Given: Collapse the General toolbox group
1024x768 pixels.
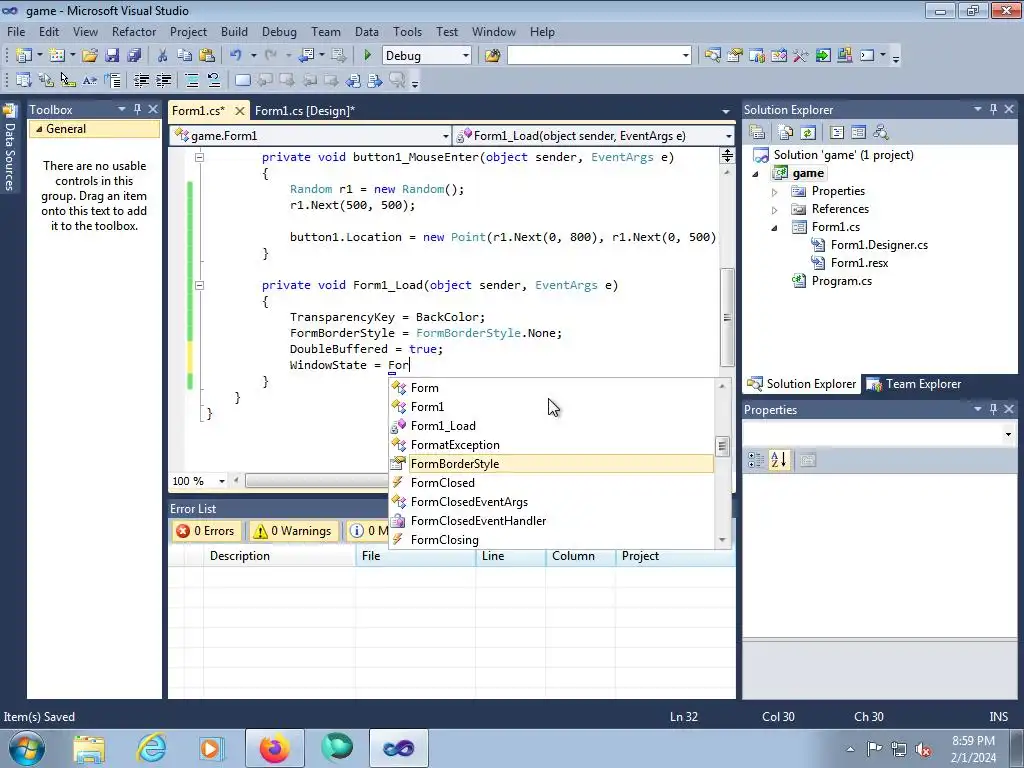Looking at the screenshot, I should [x=39, y=129].
